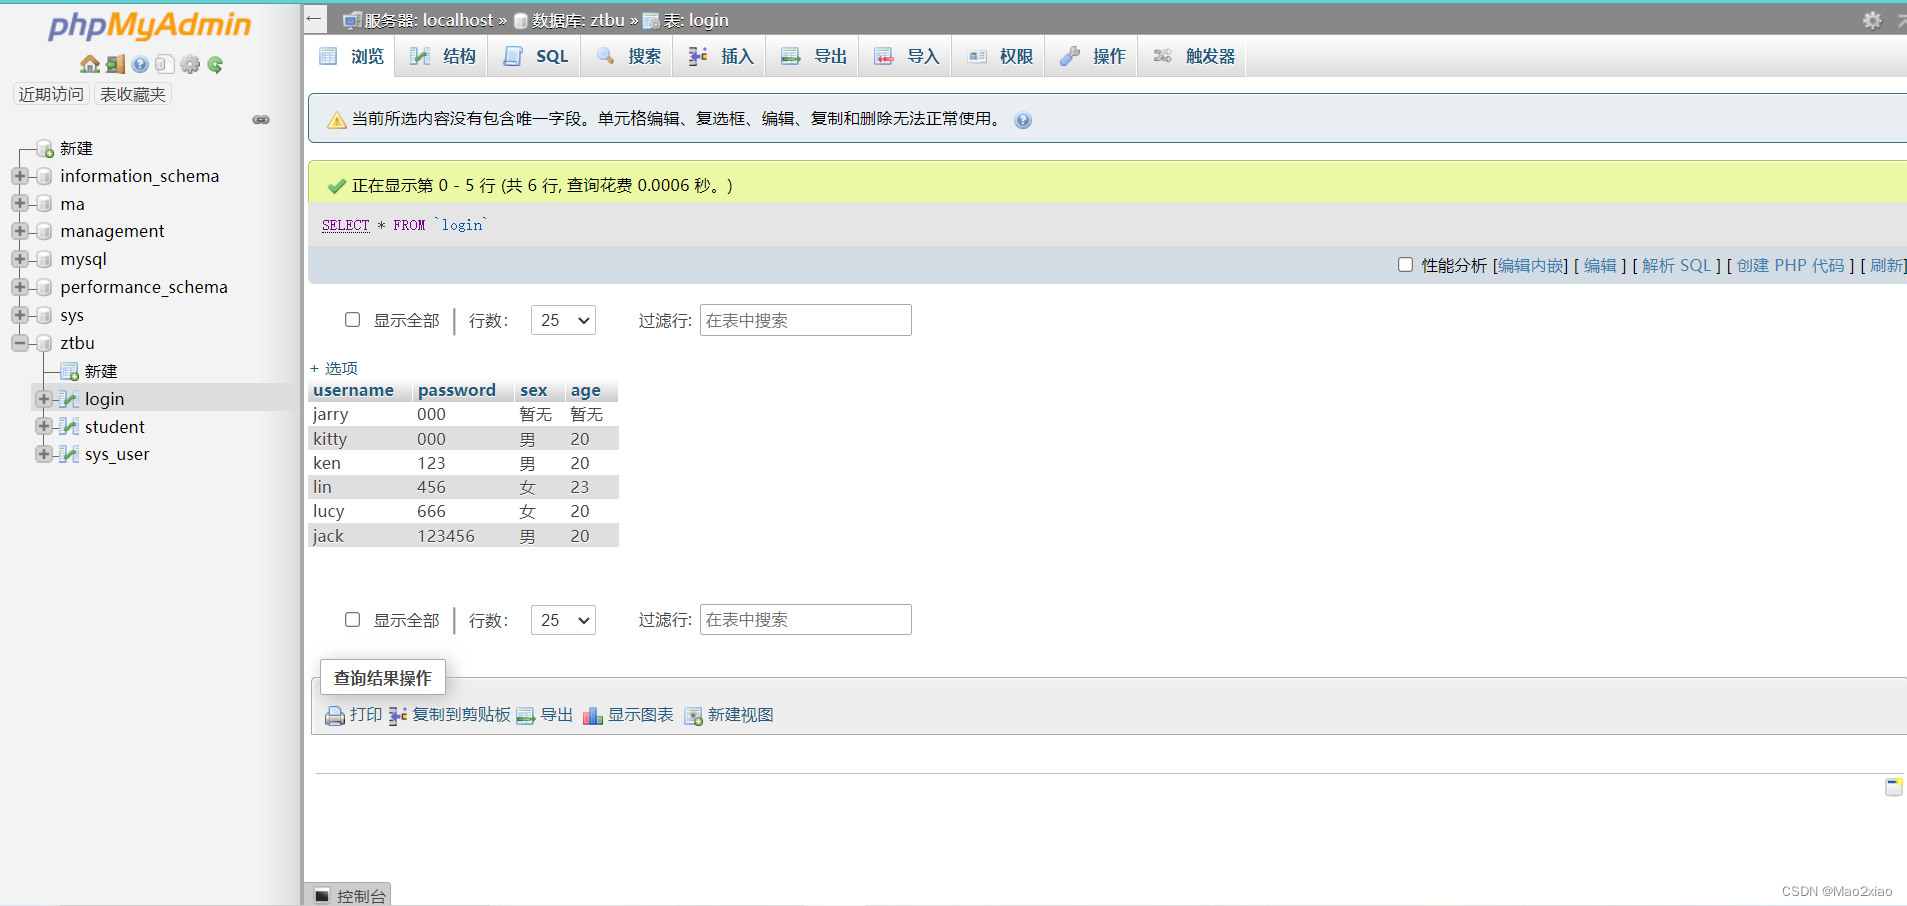This screenshot has width=1907, height=906.
Task: Toggle the 性能分析 profiling checkbox
Action: pyautogui.click(x=1405, y=265)
